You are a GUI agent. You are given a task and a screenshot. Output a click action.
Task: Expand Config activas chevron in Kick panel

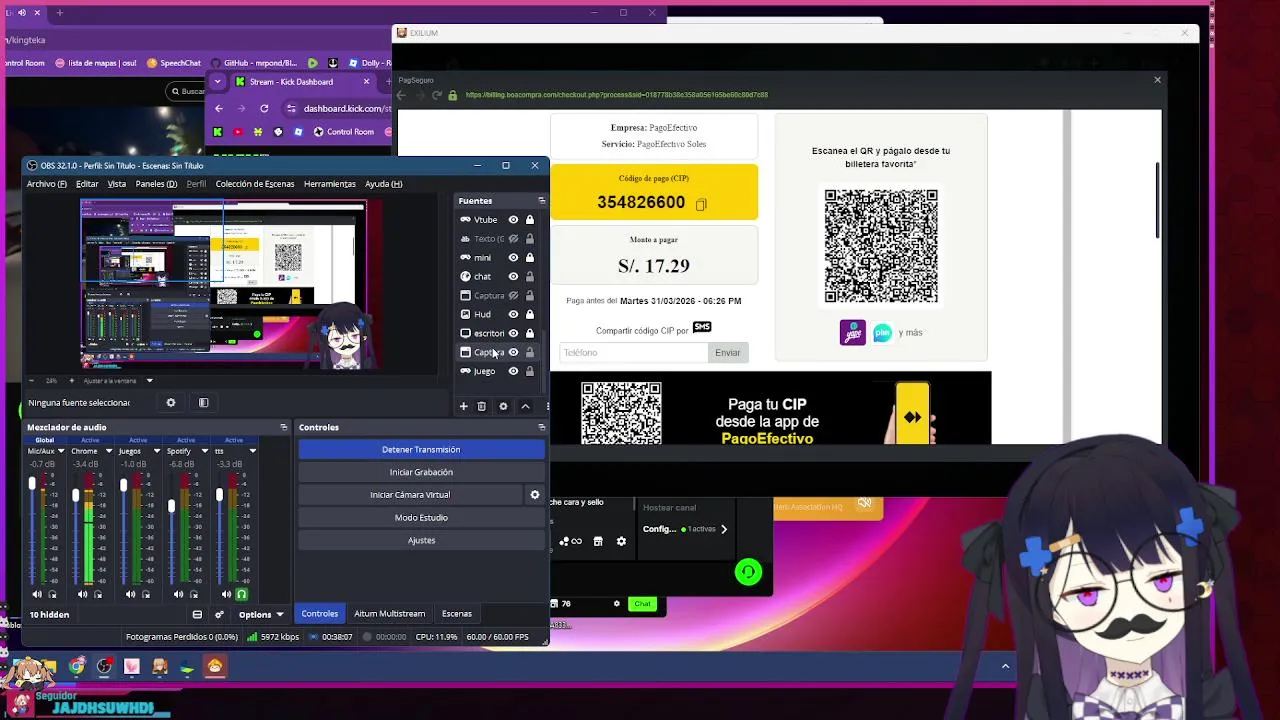pos(724,529)
